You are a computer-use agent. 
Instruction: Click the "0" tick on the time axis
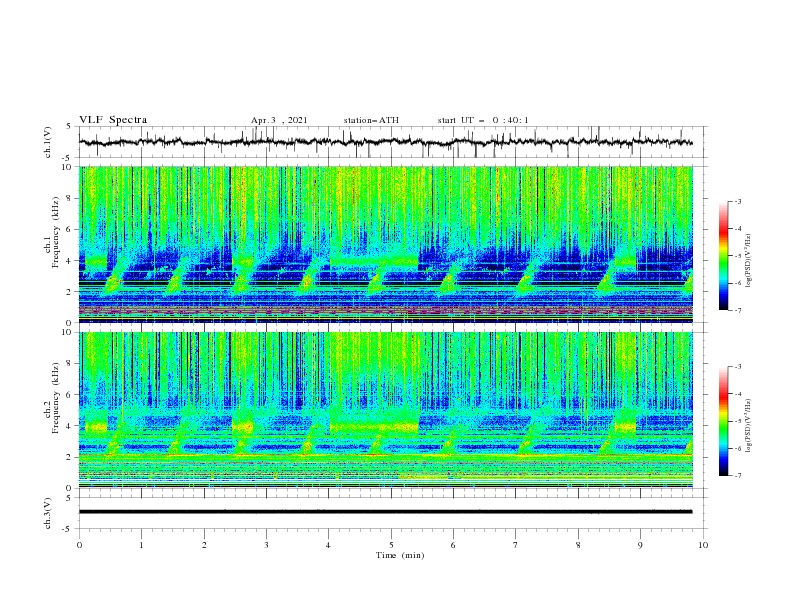coord(79,545)
